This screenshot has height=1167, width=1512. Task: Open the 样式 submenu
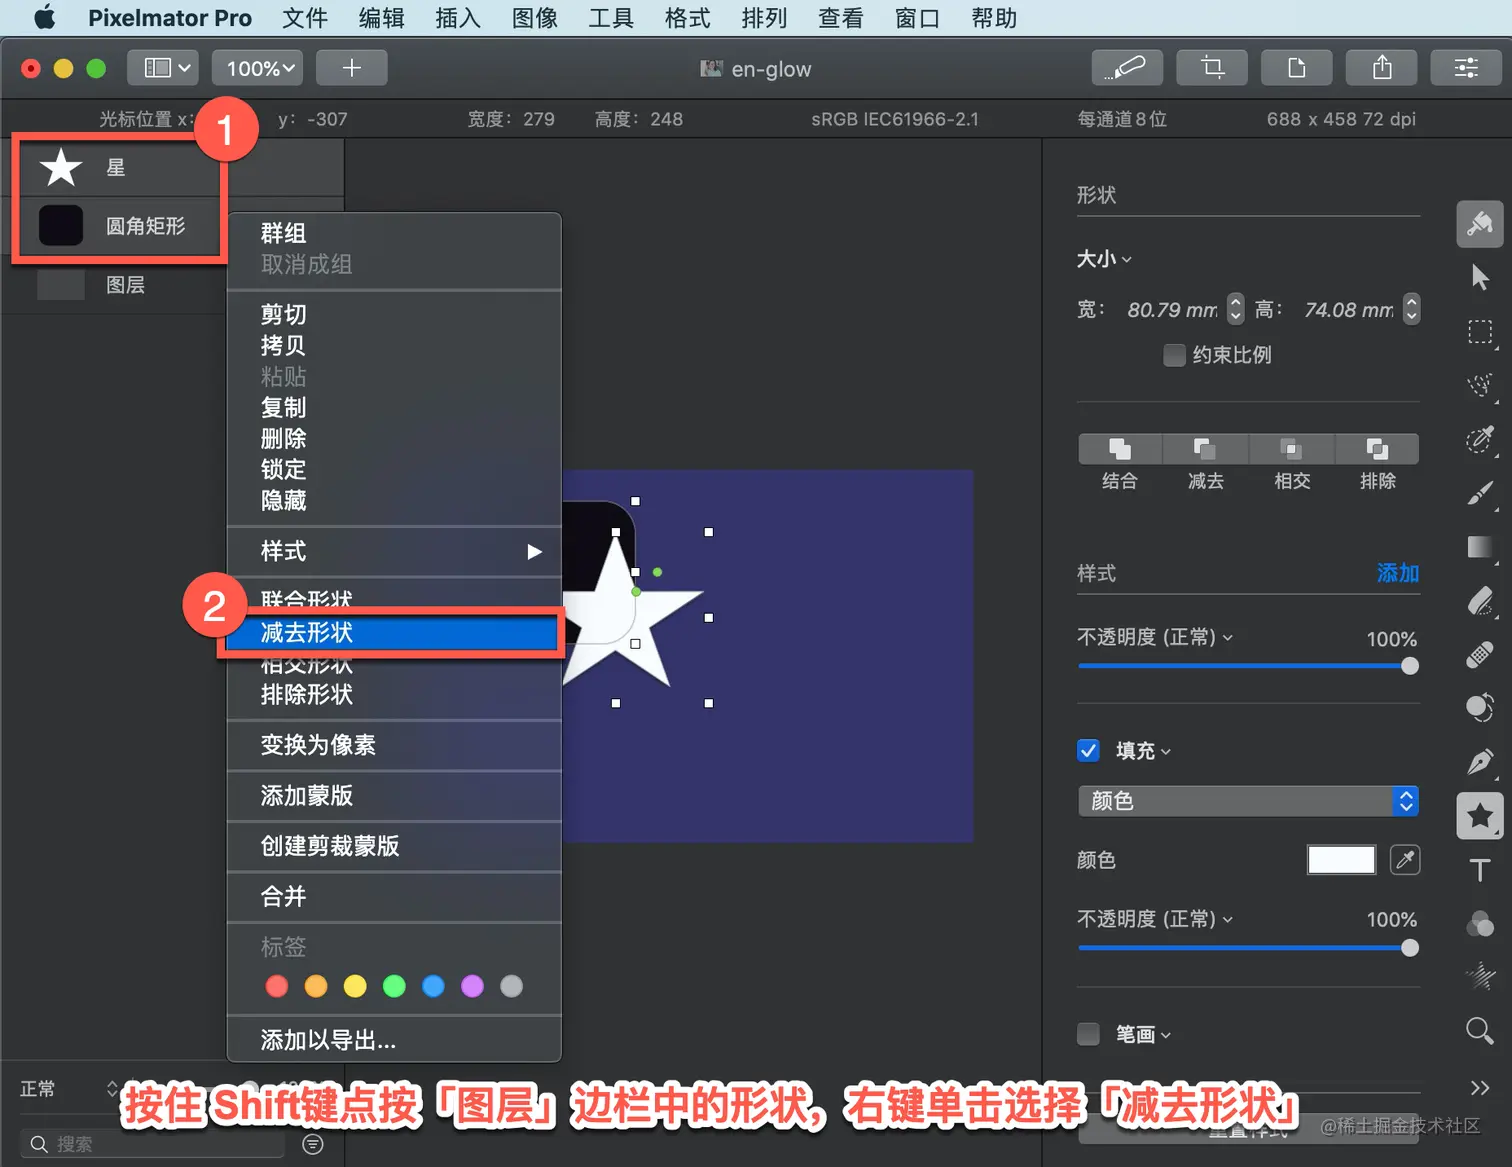pyautogui.click(x=394, y=552)
